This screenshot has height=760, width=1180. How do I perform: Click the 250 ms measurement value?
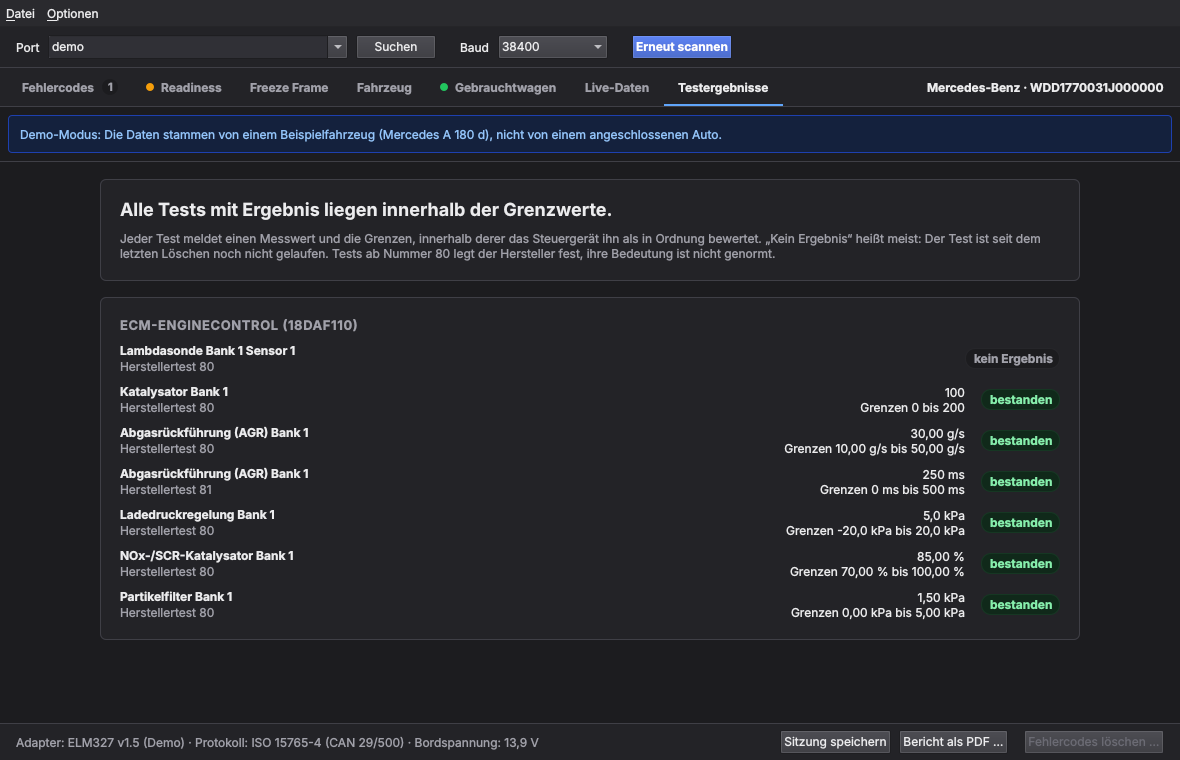[x=944, y=475]
